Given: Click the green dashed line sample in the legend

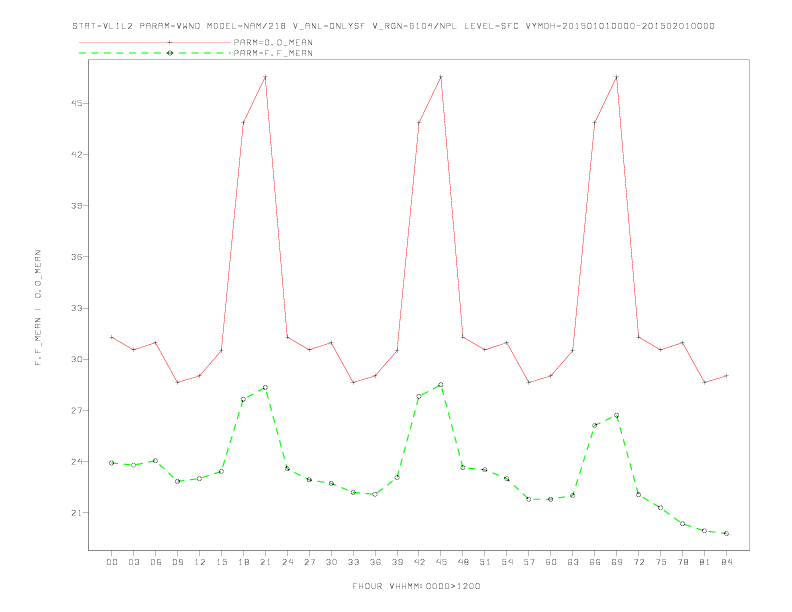Looking at the screenshot, I should (155, 53).
